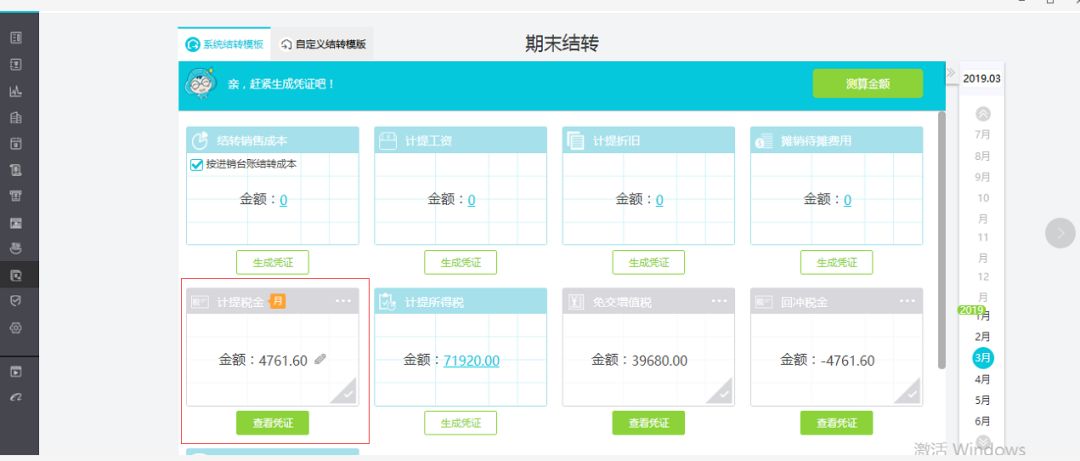Image resolution: width=1080 pixels, height=461 pixels.
Task: Open the ... menu on 回冲税金 card
Action: pos(907,301)
